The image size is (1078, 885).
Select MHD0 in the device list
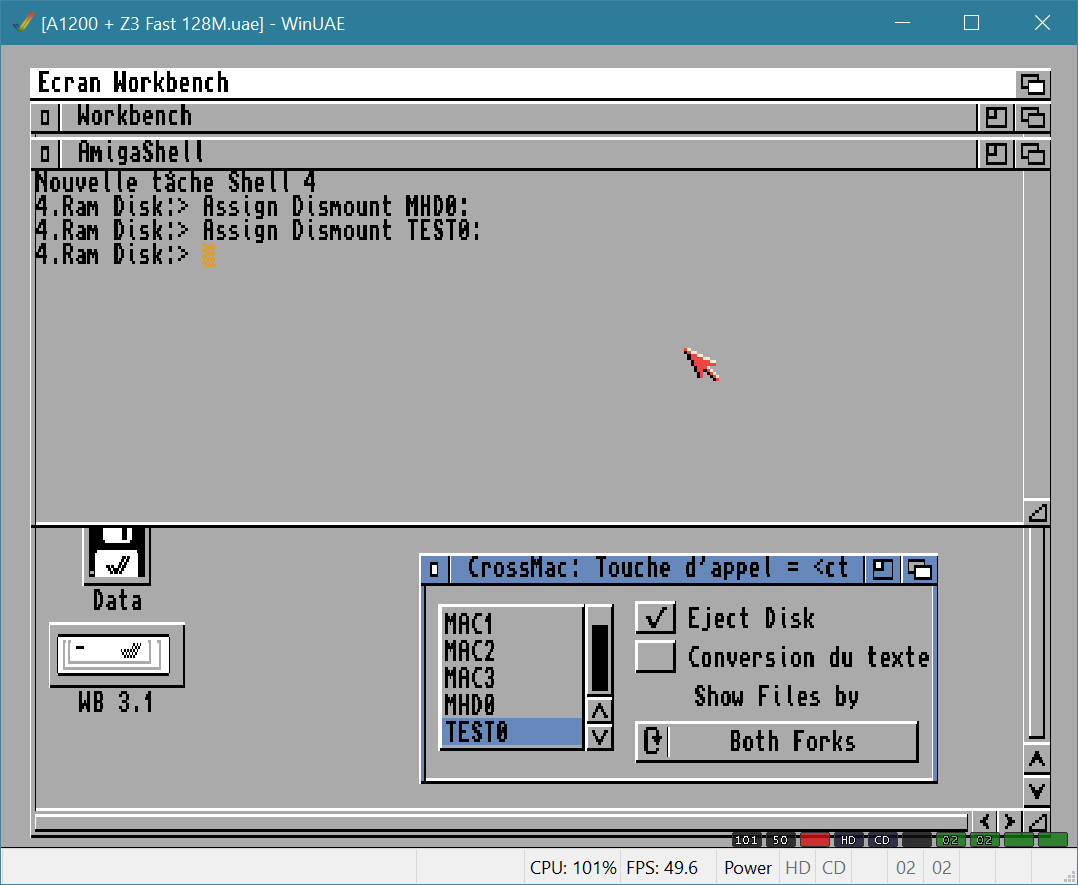(x=511, y=705)
